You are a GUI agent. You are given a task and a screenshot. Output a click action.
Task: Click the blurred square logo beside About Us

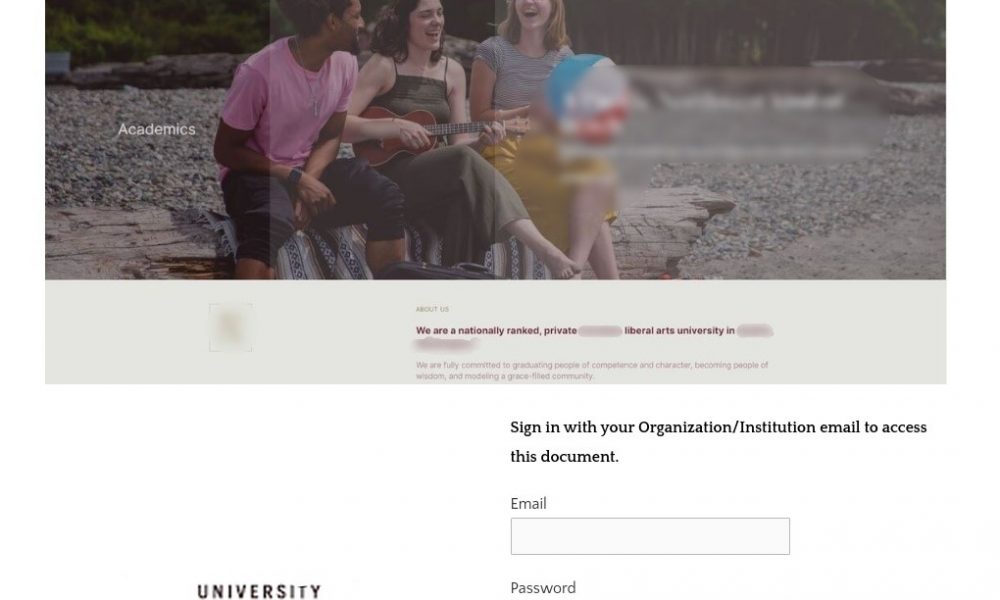[230, 328]
